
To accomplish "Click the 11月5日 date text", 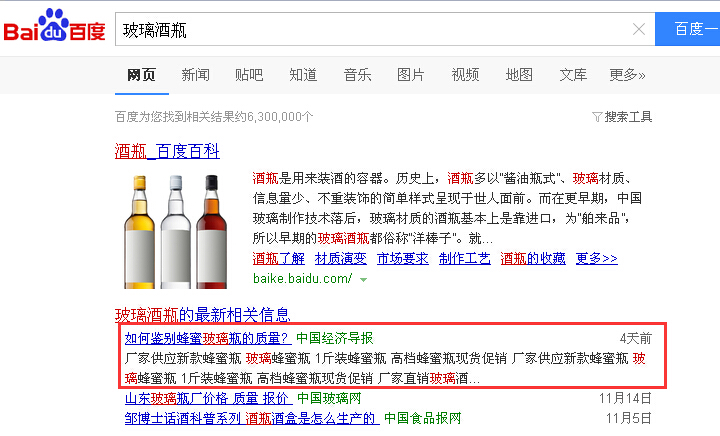I will [629, 418].
